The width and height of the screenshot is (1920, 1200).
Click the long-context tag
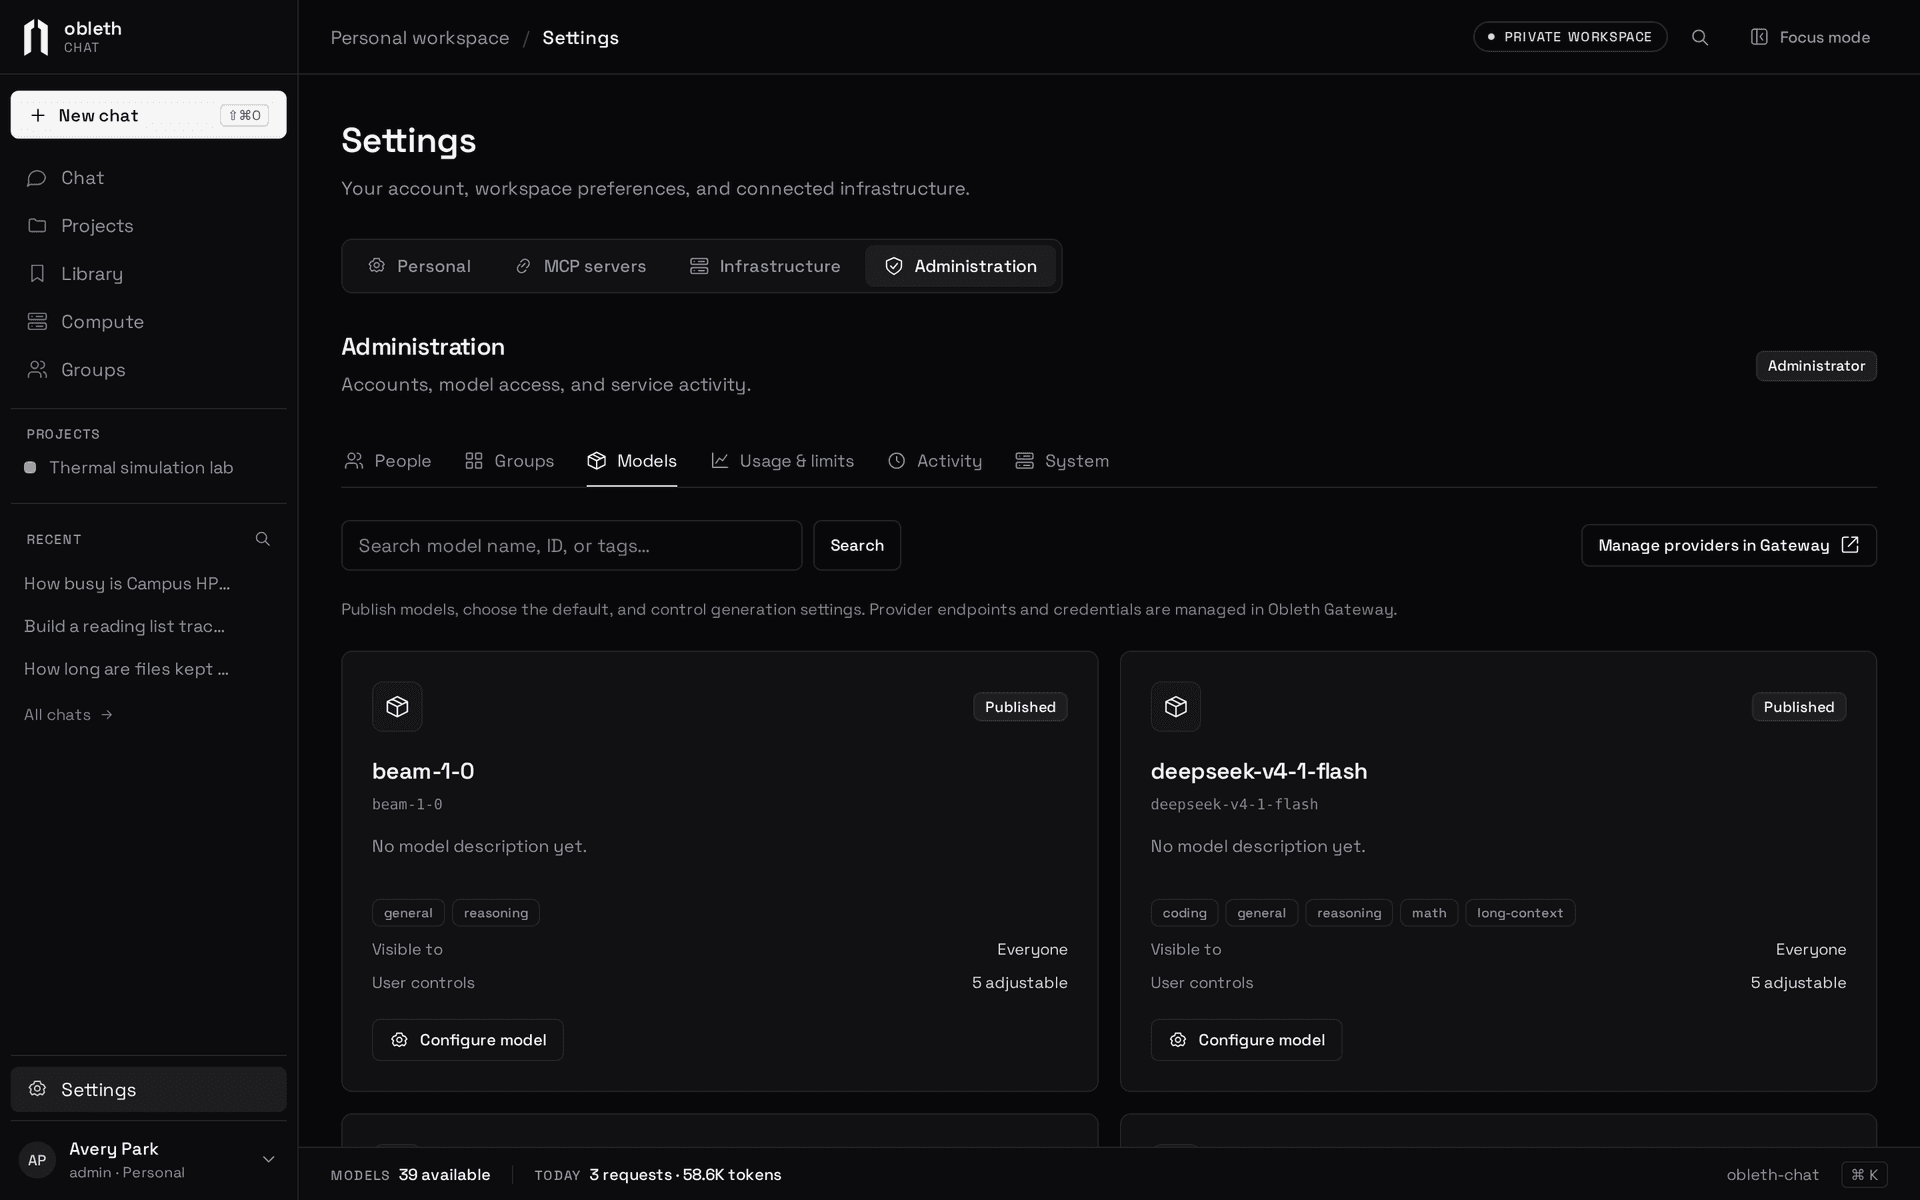(x=1520, y=913)
